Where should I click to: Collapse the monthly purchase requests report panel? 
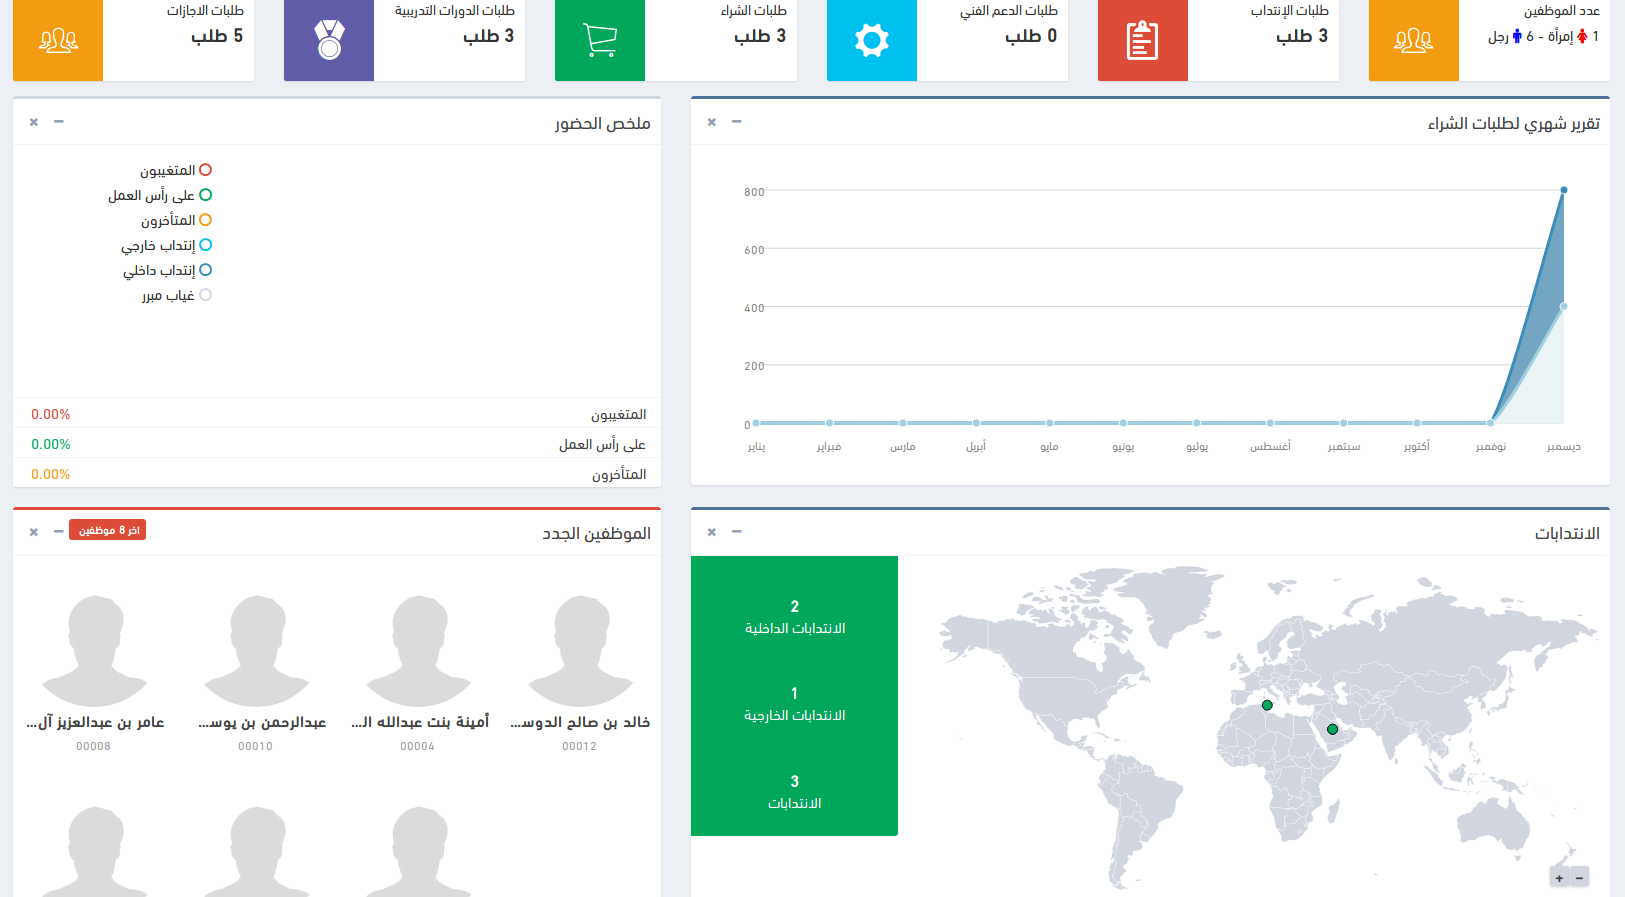click(737, 122)
